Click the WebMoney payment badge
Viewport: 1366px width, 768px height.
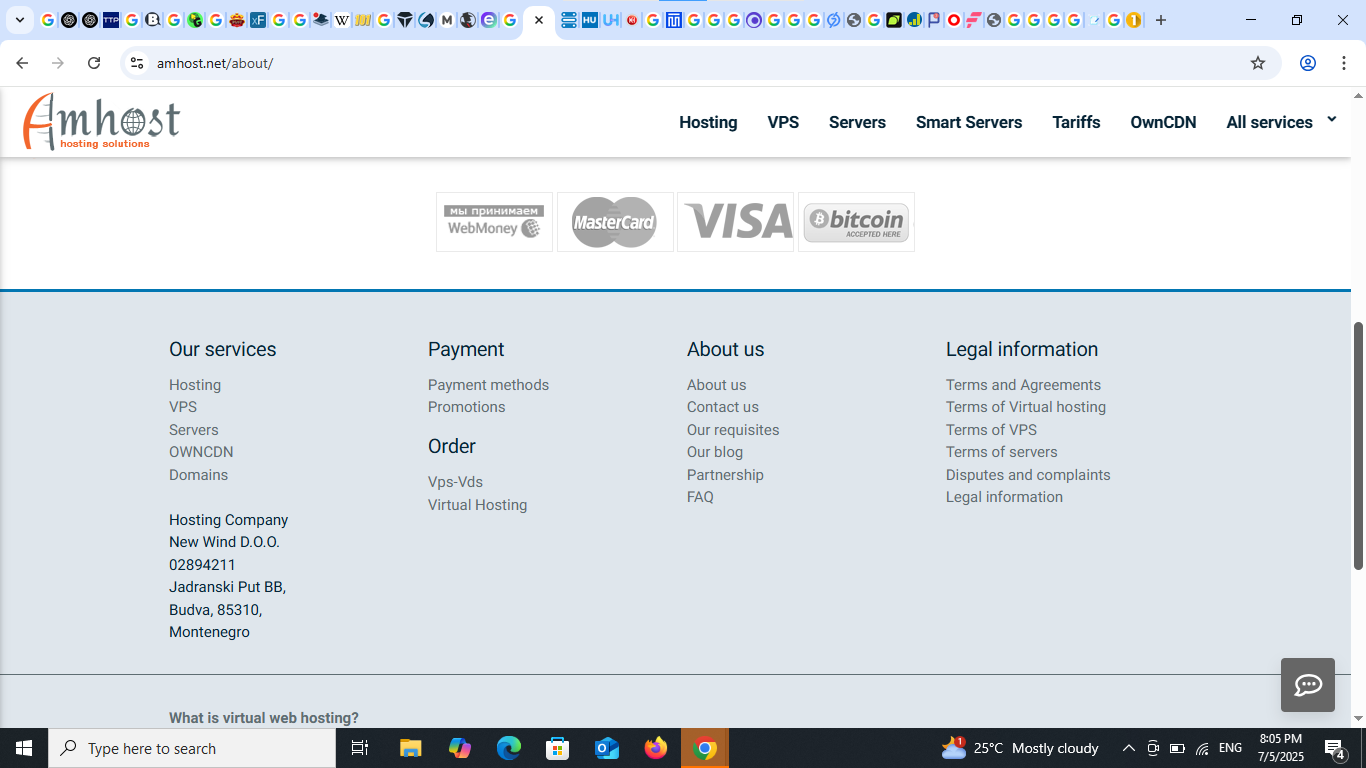[x=494, y=222]
